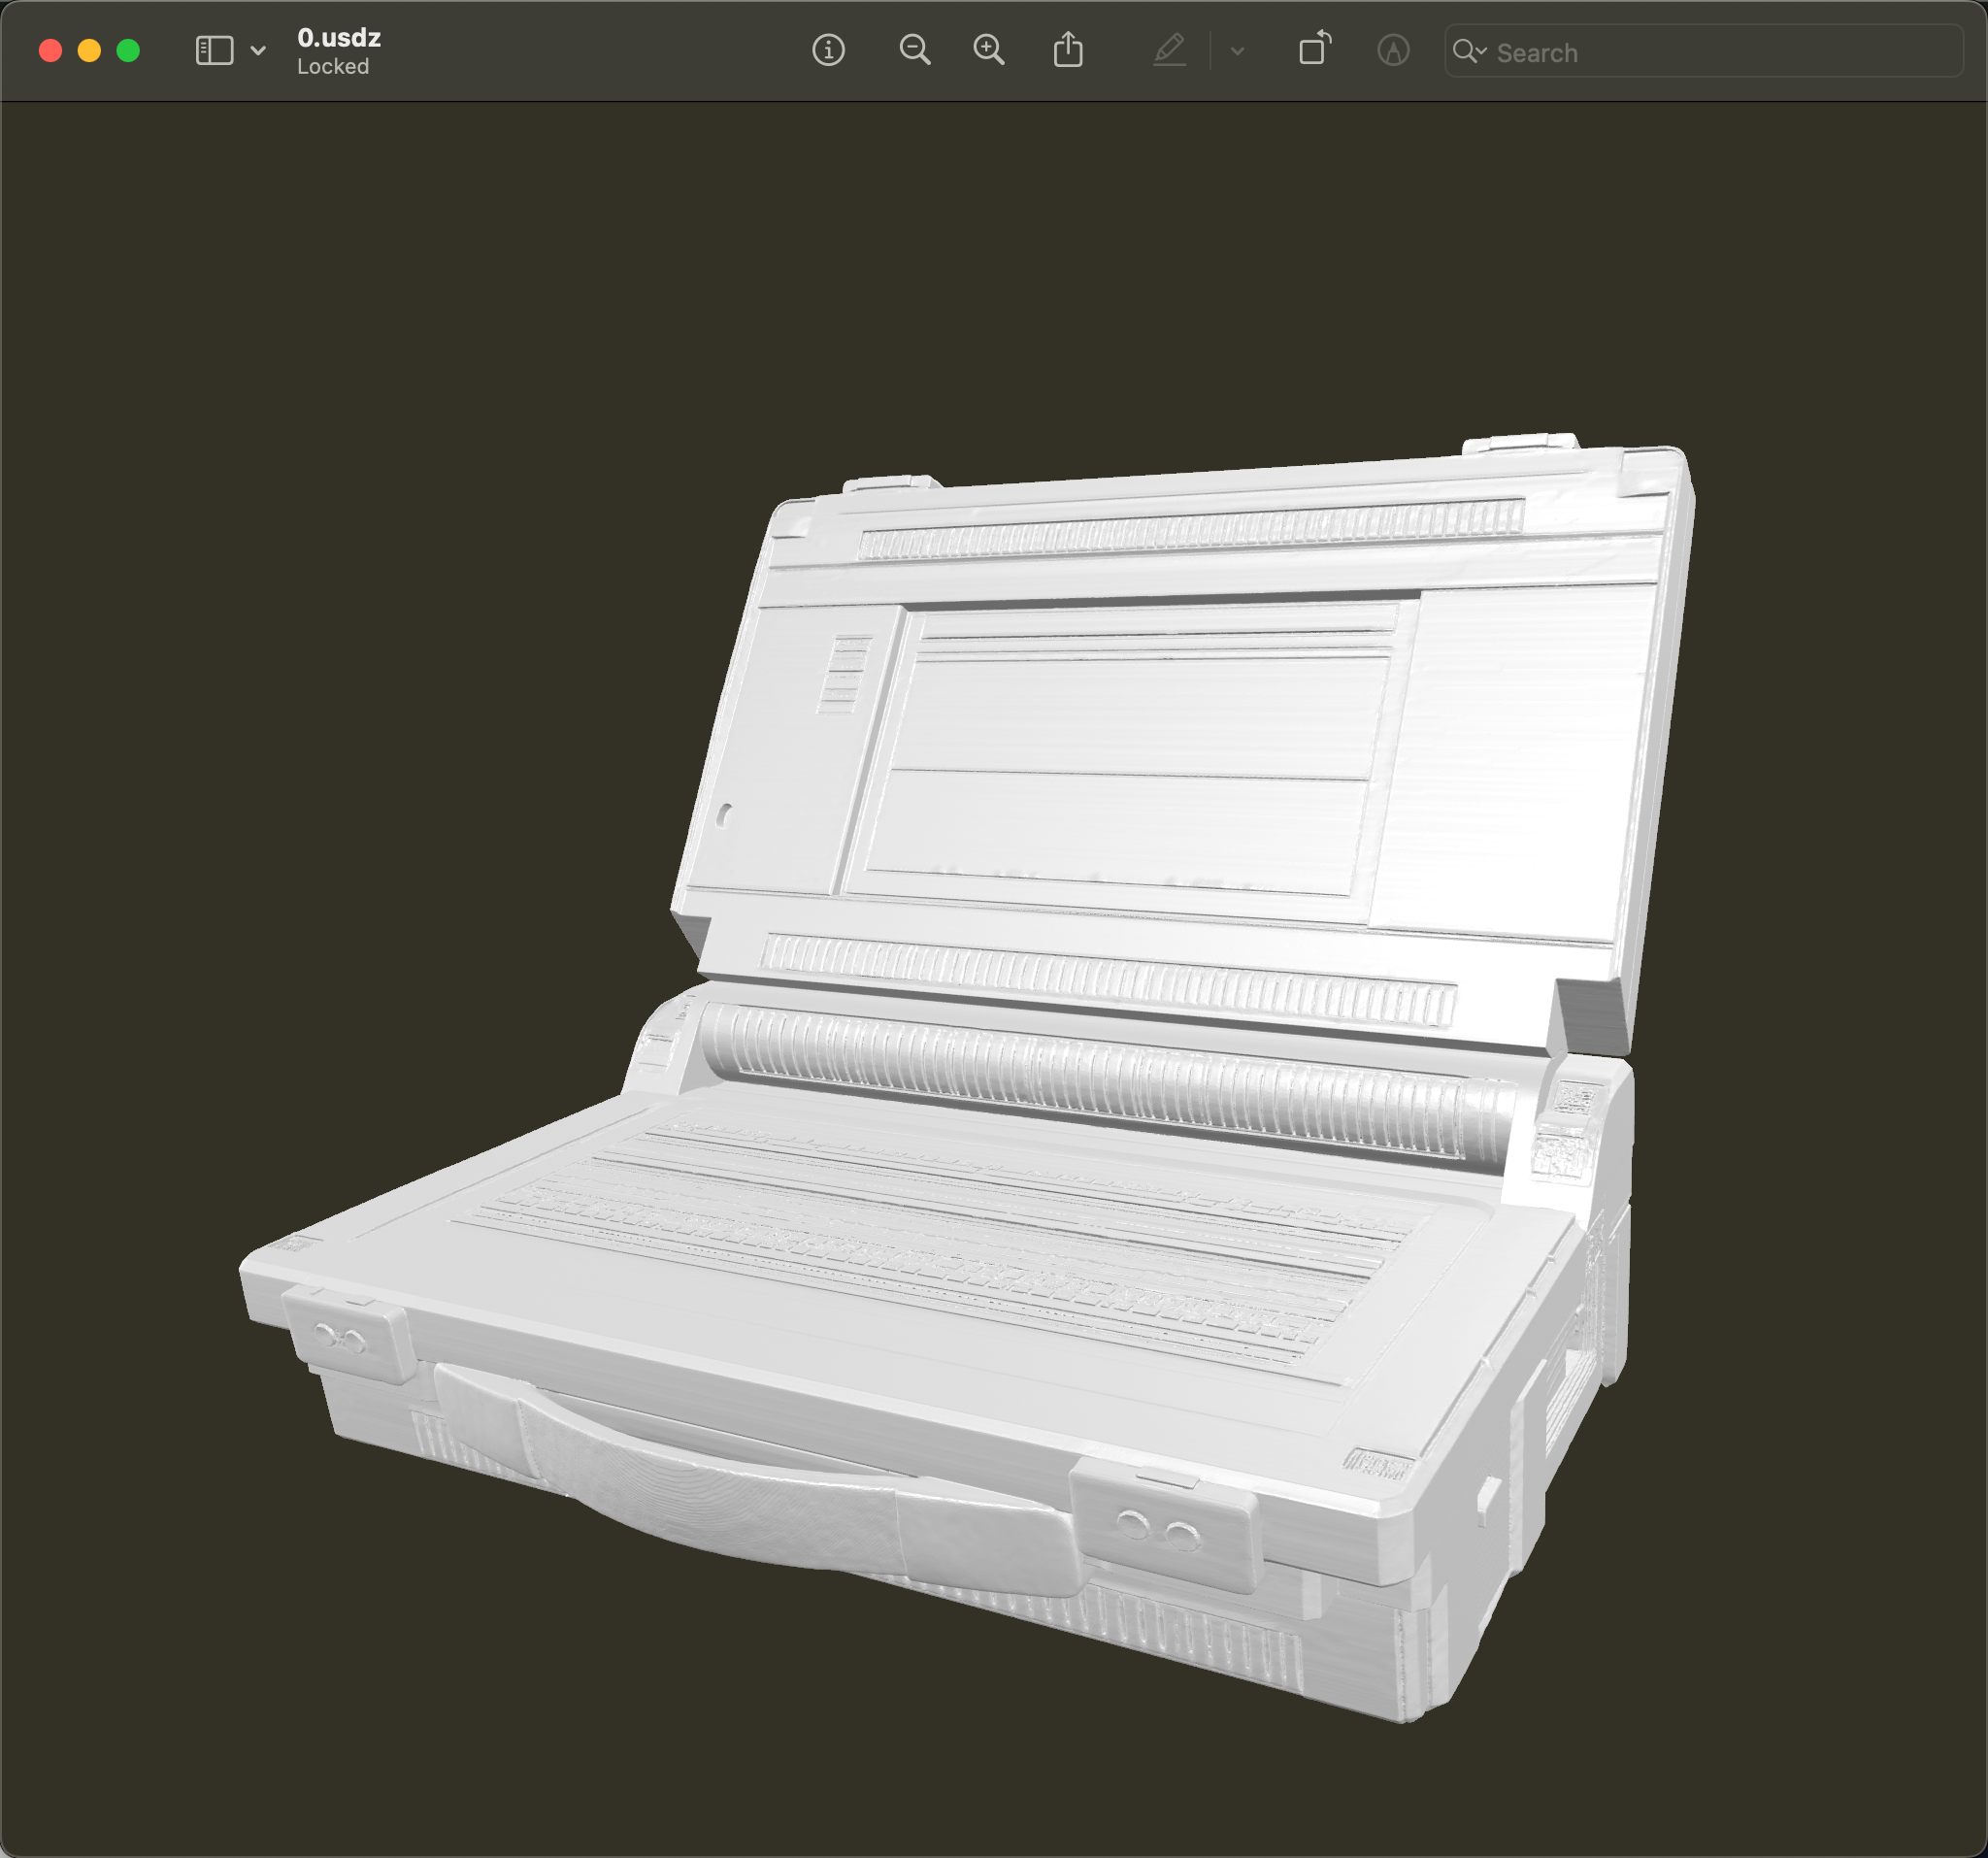1988x1858 pixels.
Task: Zoom out of the 3D model
Action: [914, 50]
